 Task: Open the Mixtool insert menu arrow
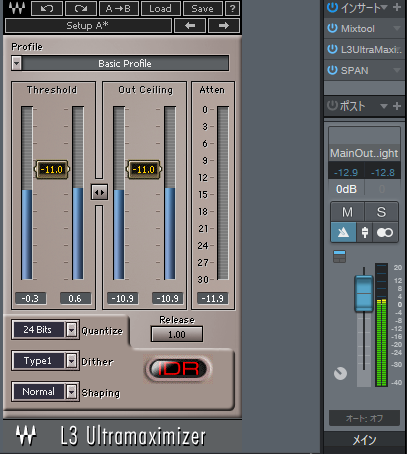(x=397, y=29)
